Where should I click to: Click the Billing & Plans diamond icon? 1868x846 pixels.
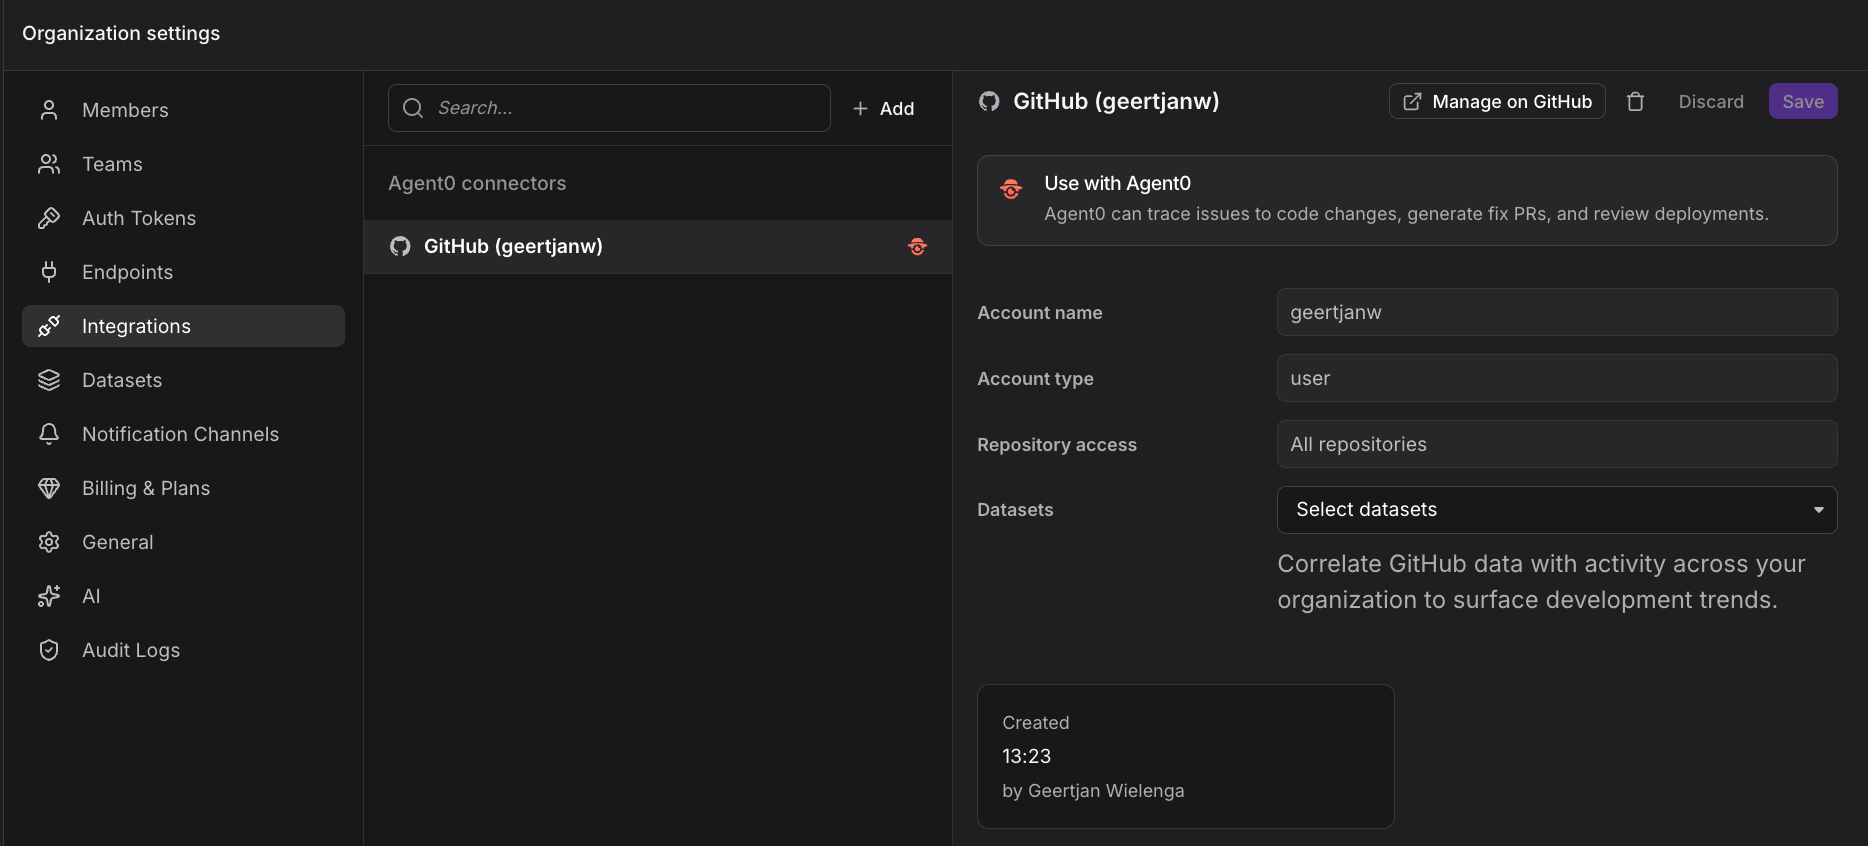coord(49,488)
